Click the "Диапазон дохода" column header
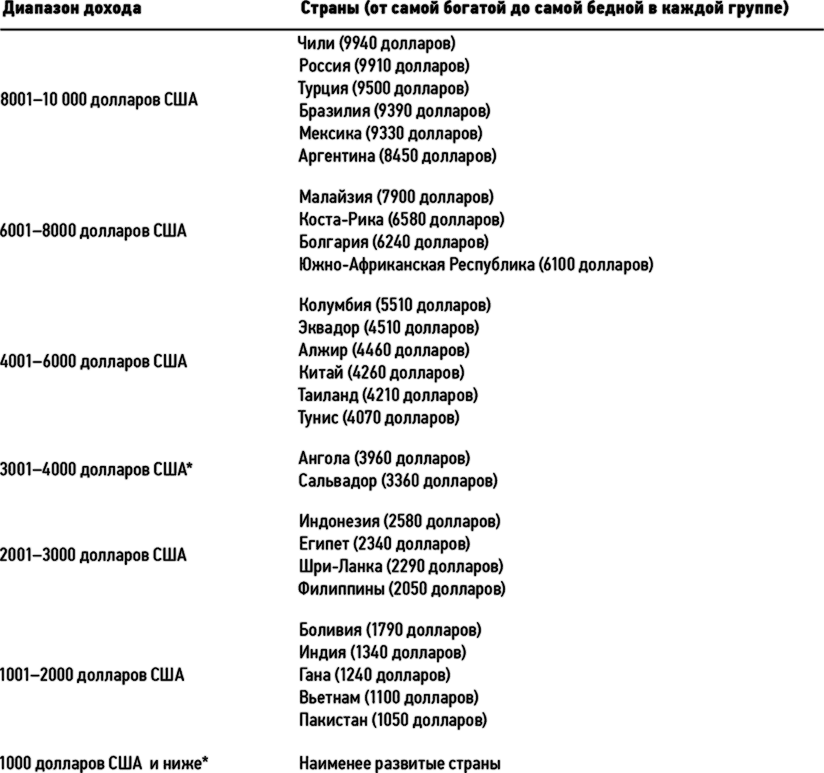Screen dimensions: 824x773 click(x=71, y=9)
